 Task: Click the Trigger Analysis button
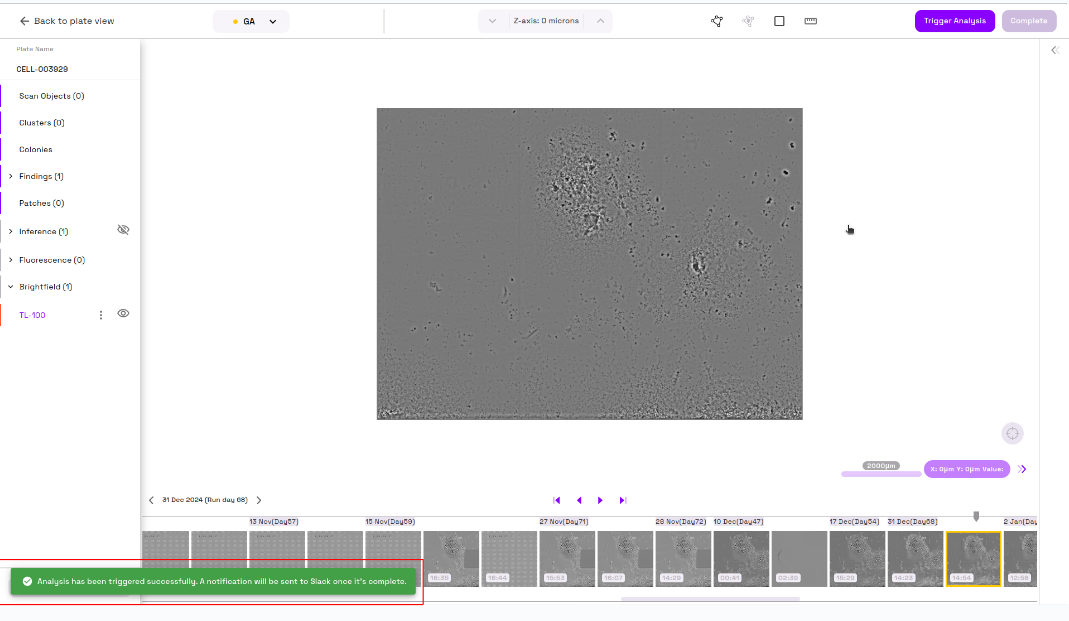tap(954, 21)
